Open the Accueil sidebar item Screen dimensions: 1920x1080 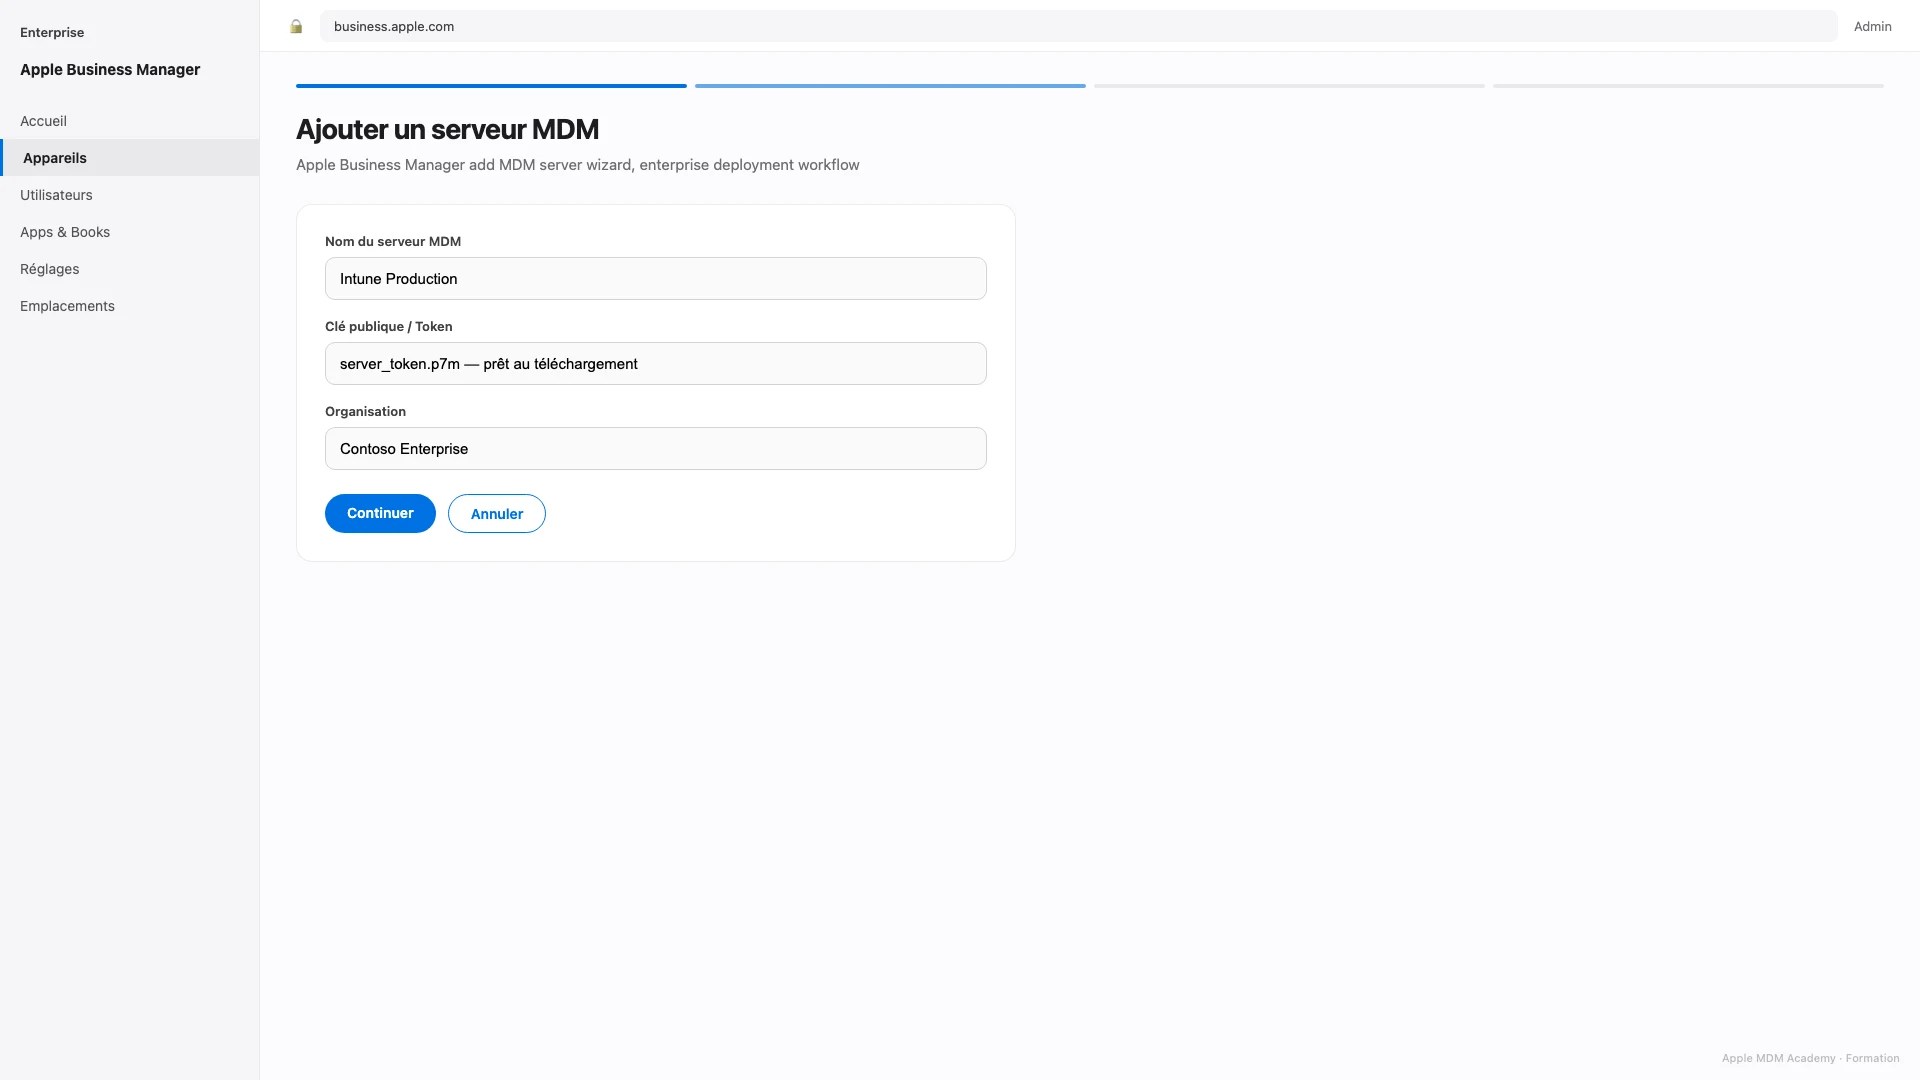click(x=129, y=121)
